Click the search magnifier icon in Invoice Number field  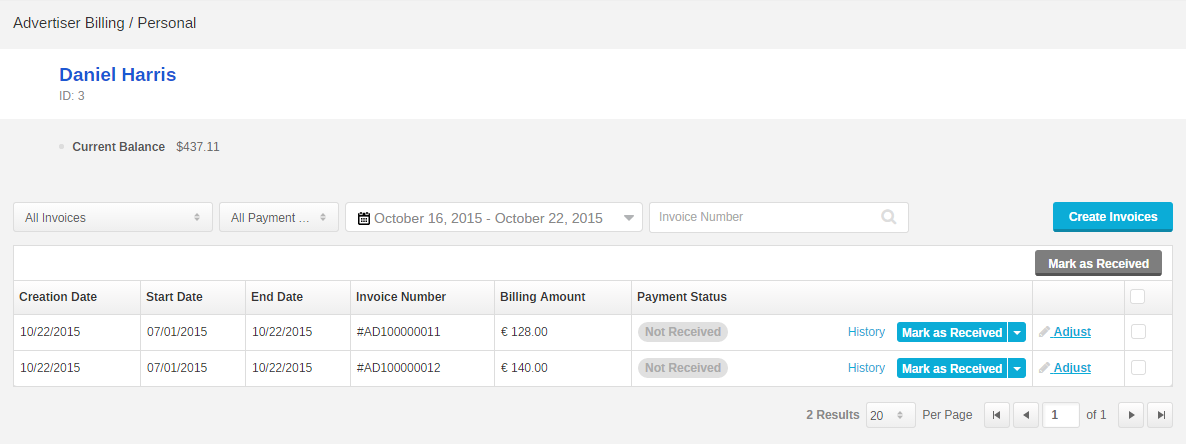[x=889, y=217]
